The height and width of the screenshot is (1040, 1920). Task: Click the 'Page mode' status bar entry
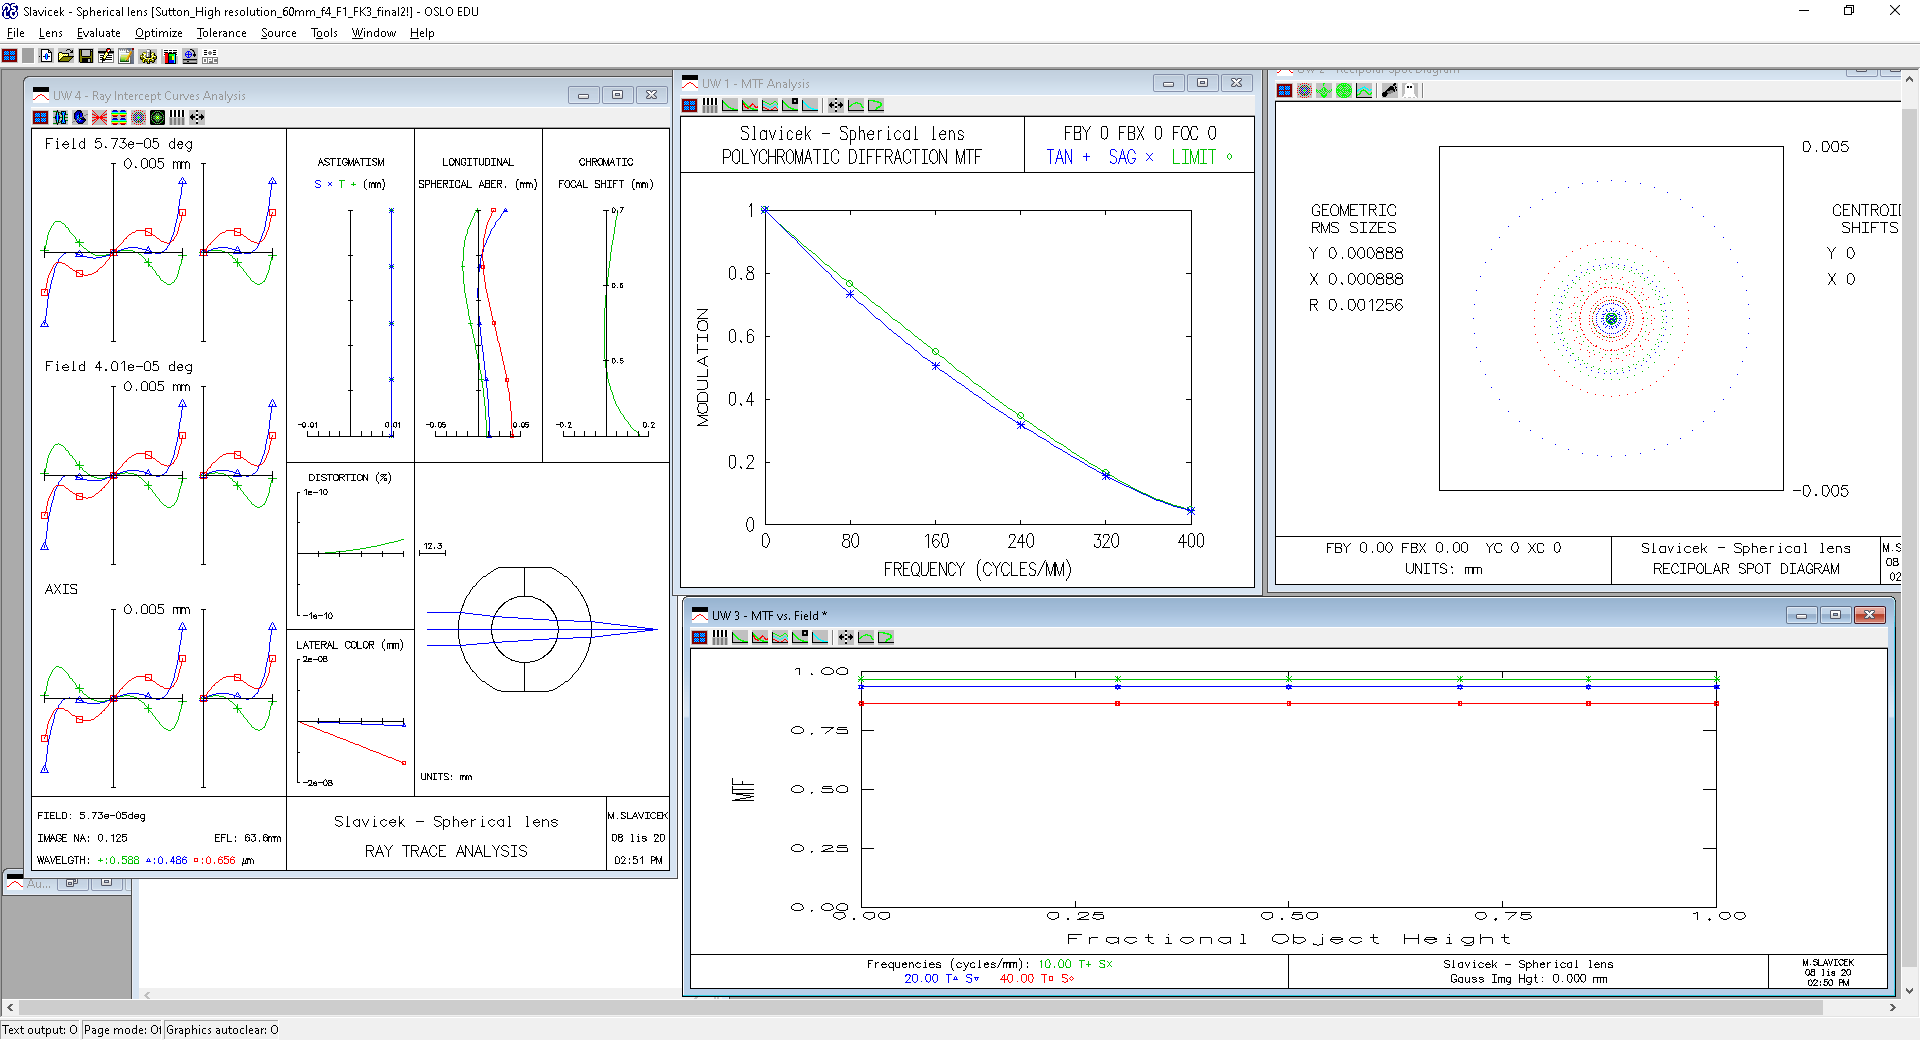pos(123,1030)
